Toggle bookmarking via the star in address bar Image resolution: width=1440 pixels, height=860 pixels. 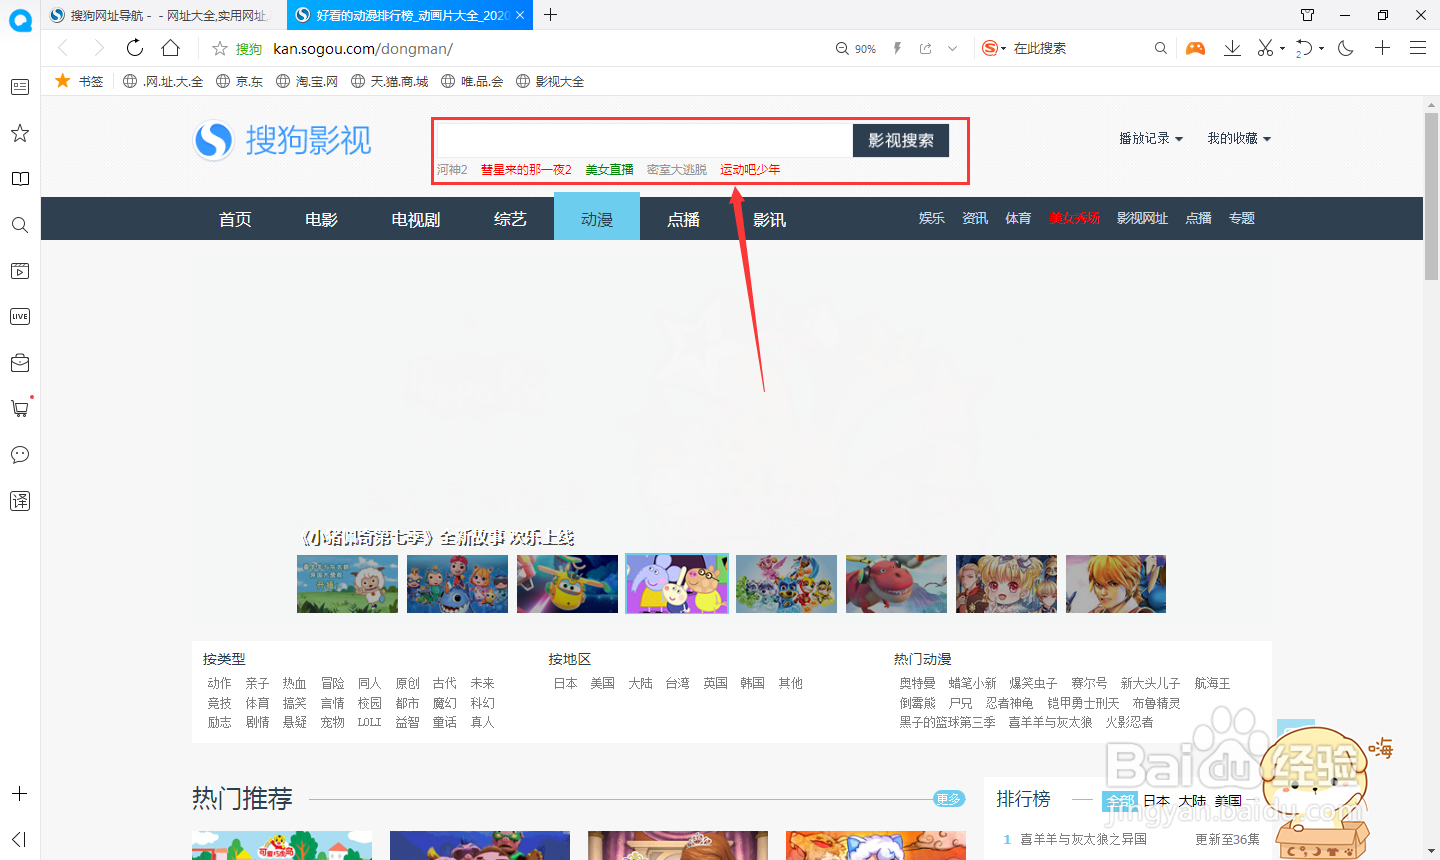(x=220, y=48)
